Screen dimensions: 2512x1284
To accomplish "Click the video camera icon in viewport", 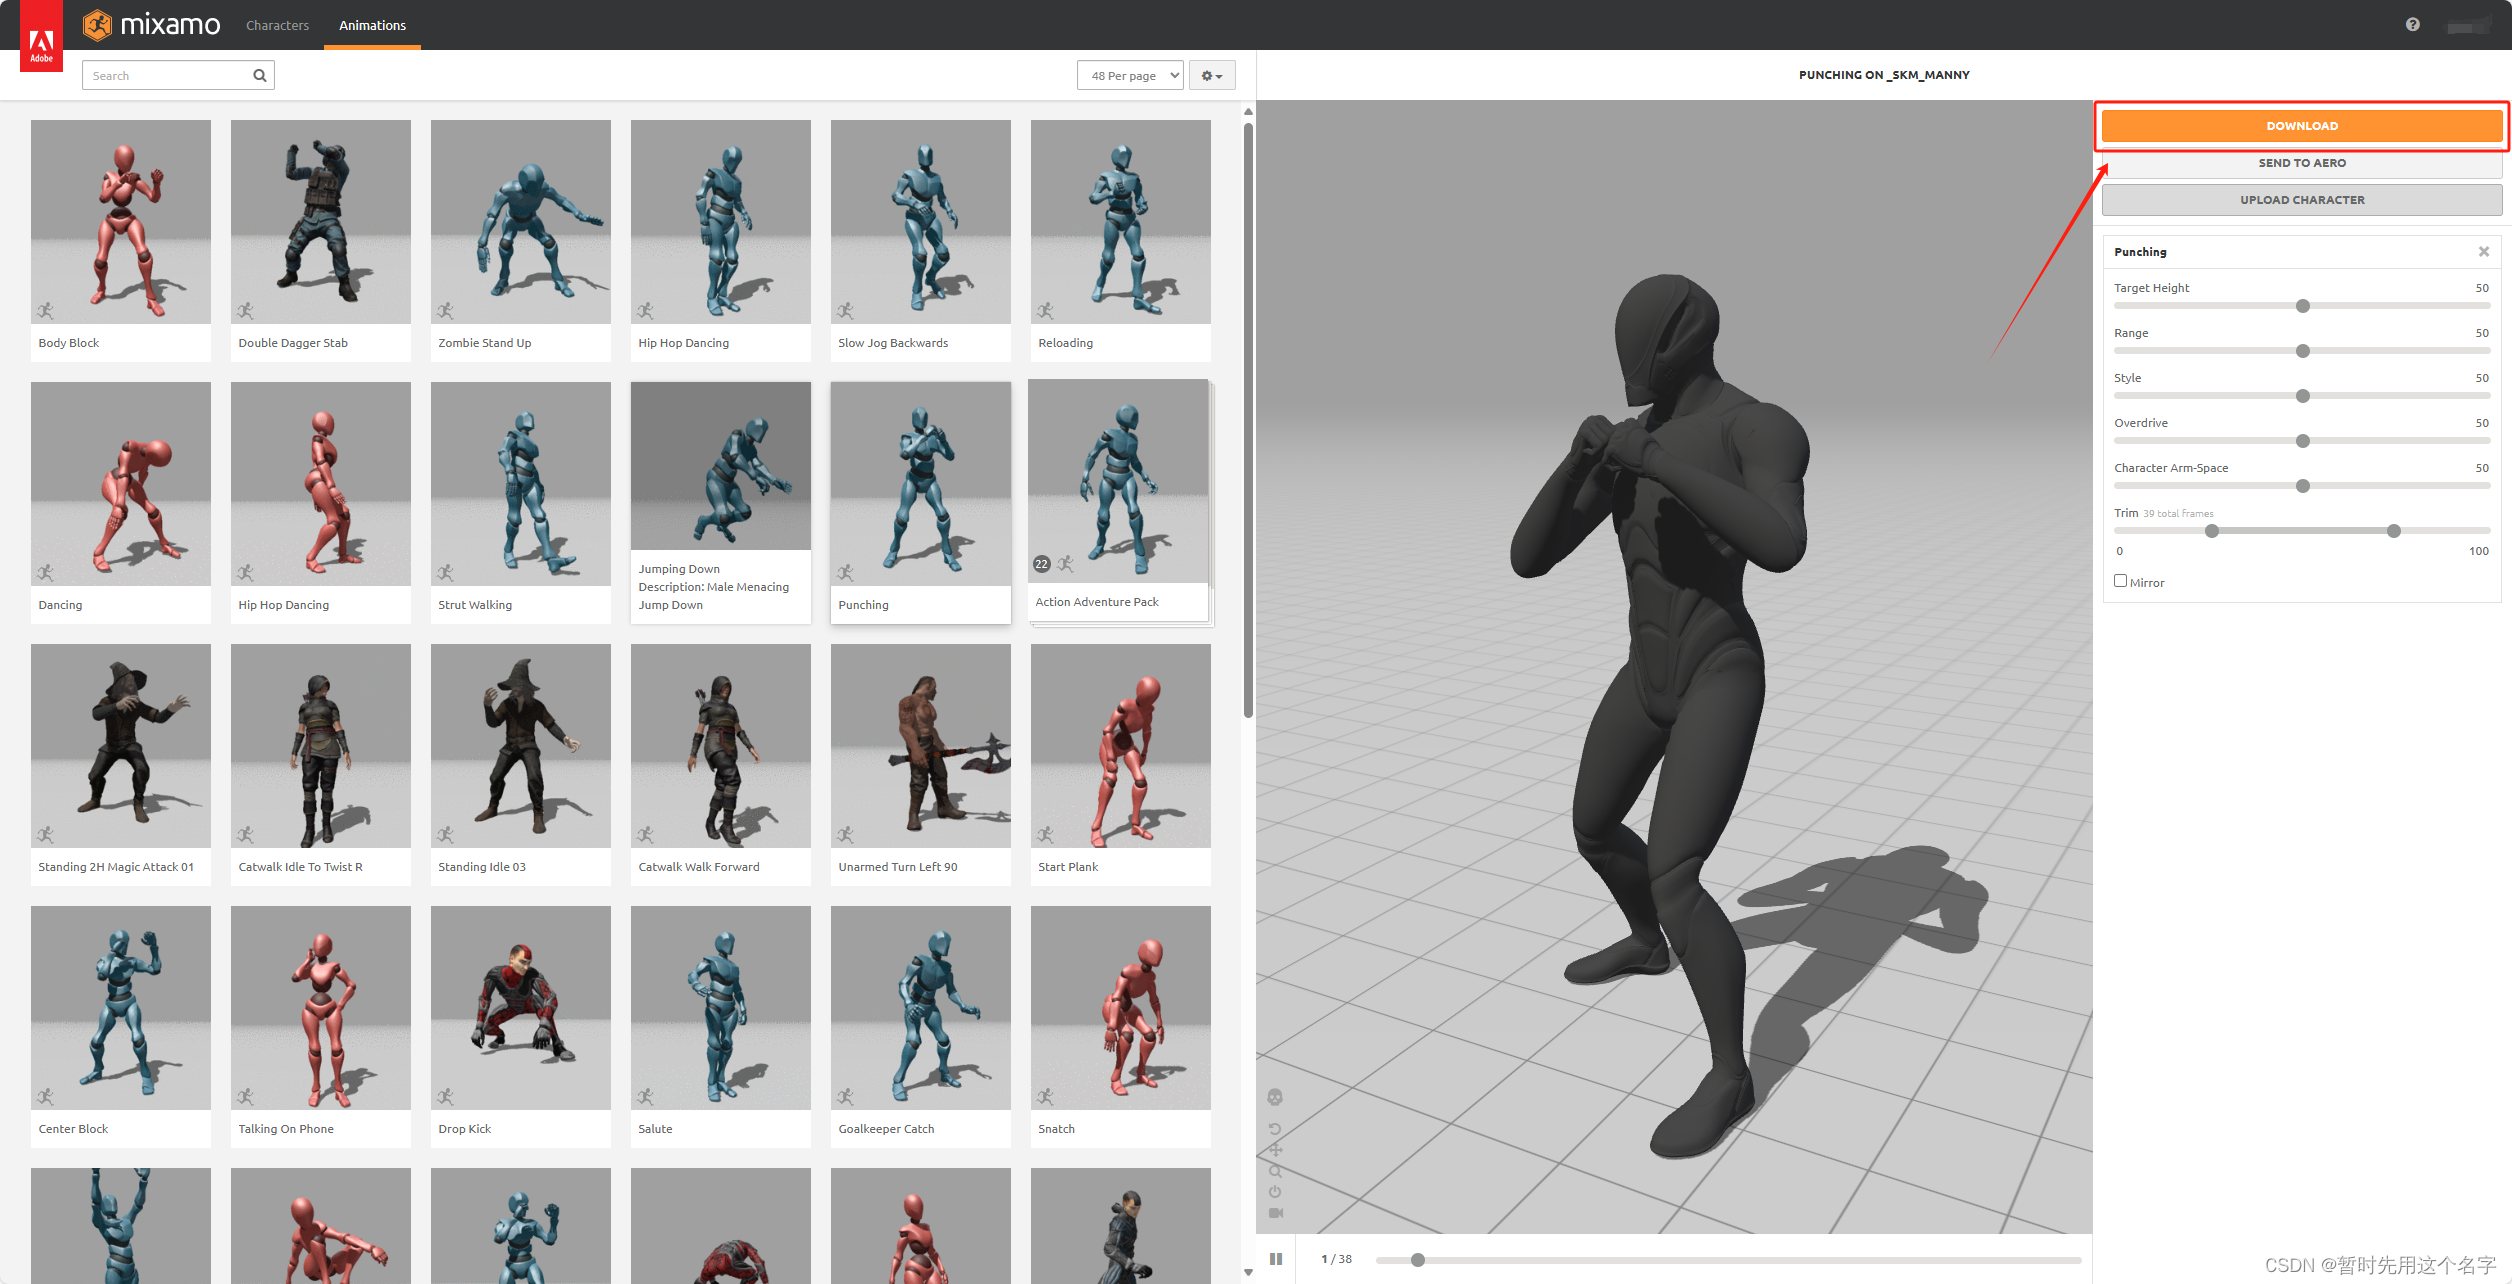I will pos(1275,1213).
